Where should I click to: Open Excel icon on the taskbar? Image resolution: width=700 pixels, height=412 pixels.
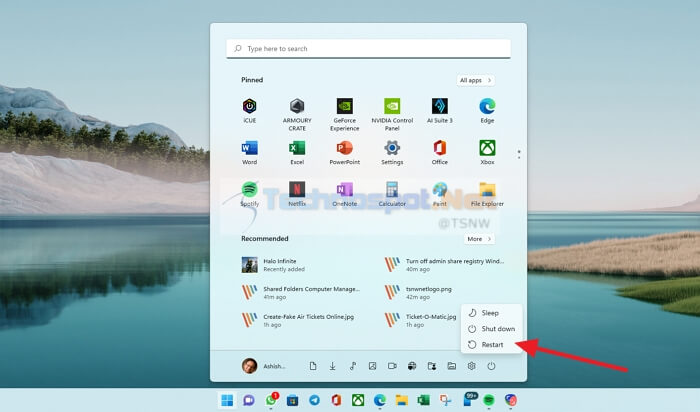coord(423,400)
